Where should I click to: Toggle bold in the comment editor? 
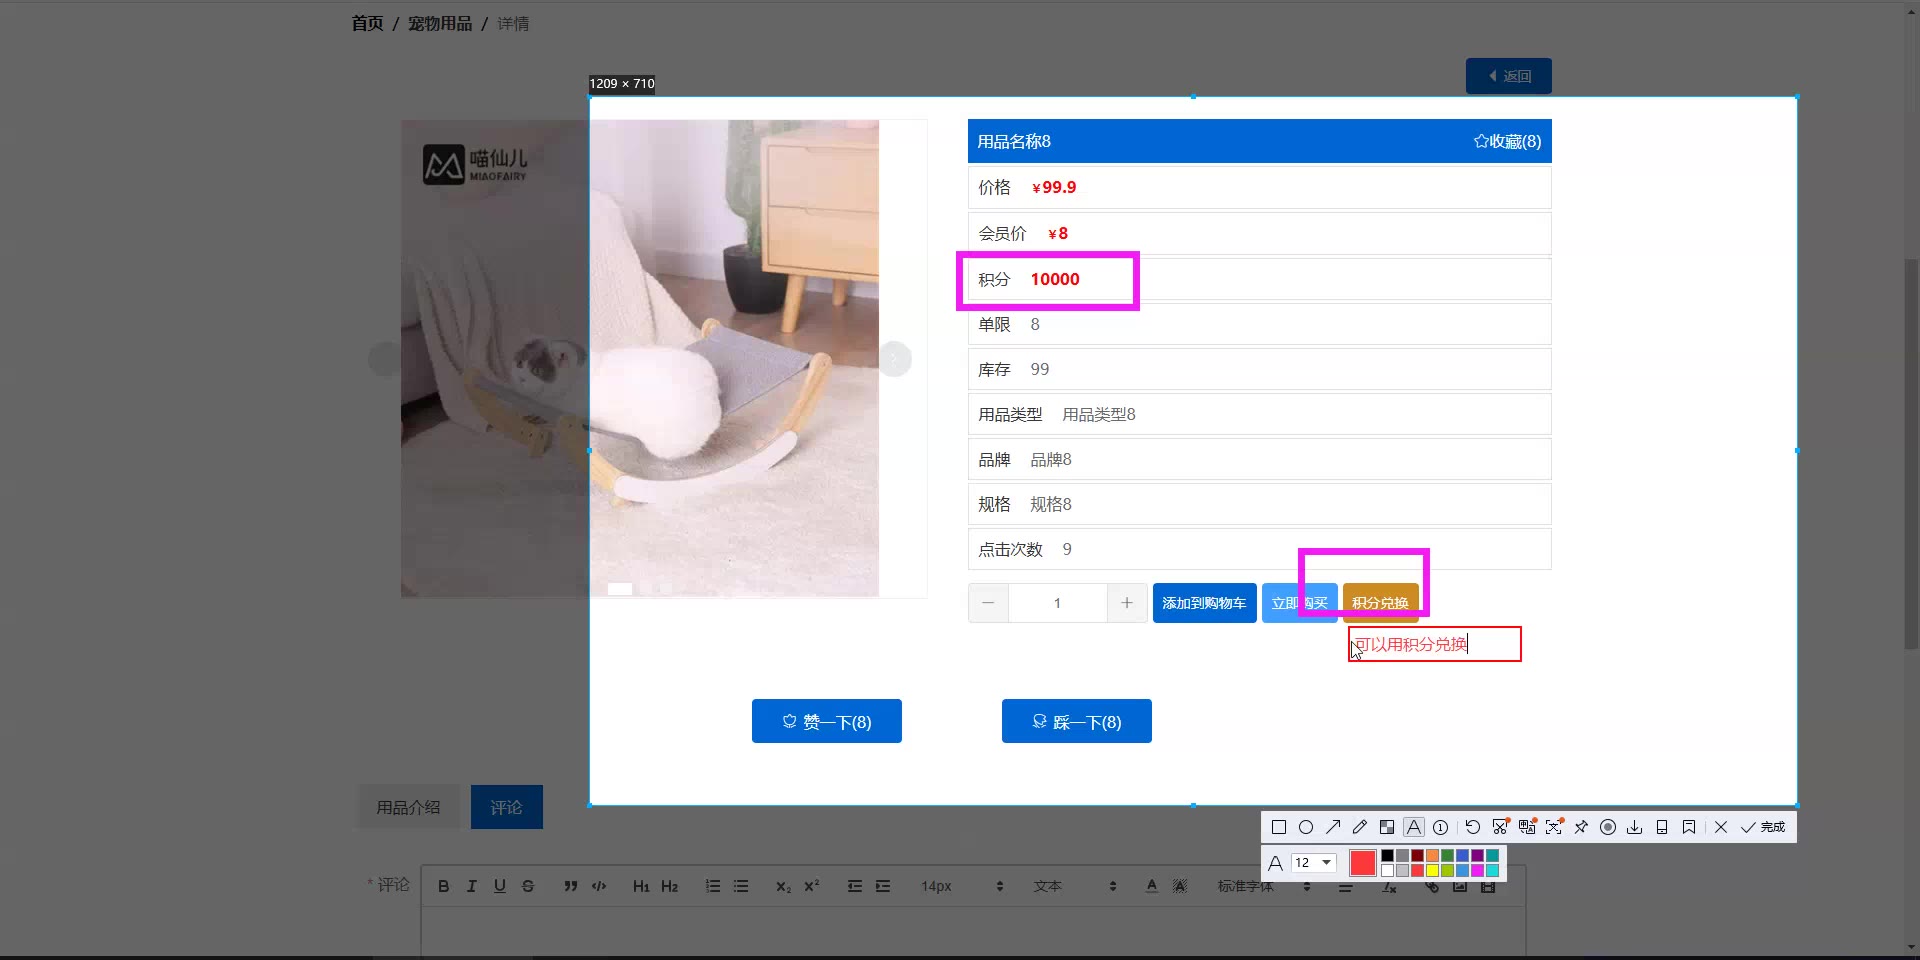pyautogui.click(x=443, y=886)
